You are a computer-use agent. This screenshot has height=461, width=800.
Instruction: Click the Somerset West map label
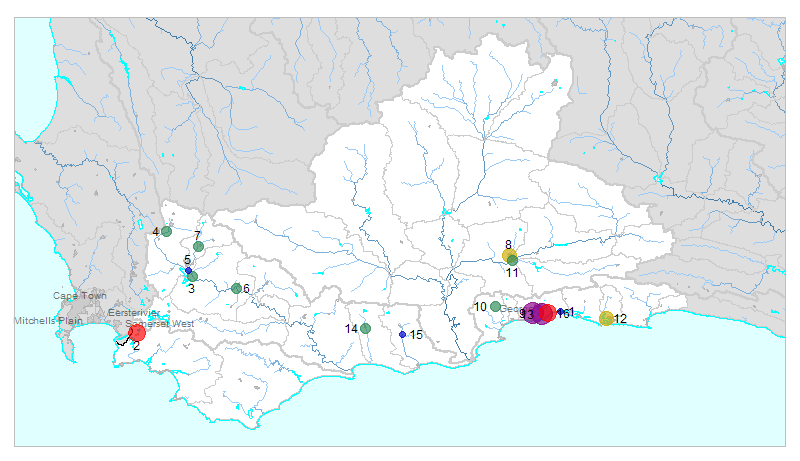pyautogui.click(x=160, y=324)
